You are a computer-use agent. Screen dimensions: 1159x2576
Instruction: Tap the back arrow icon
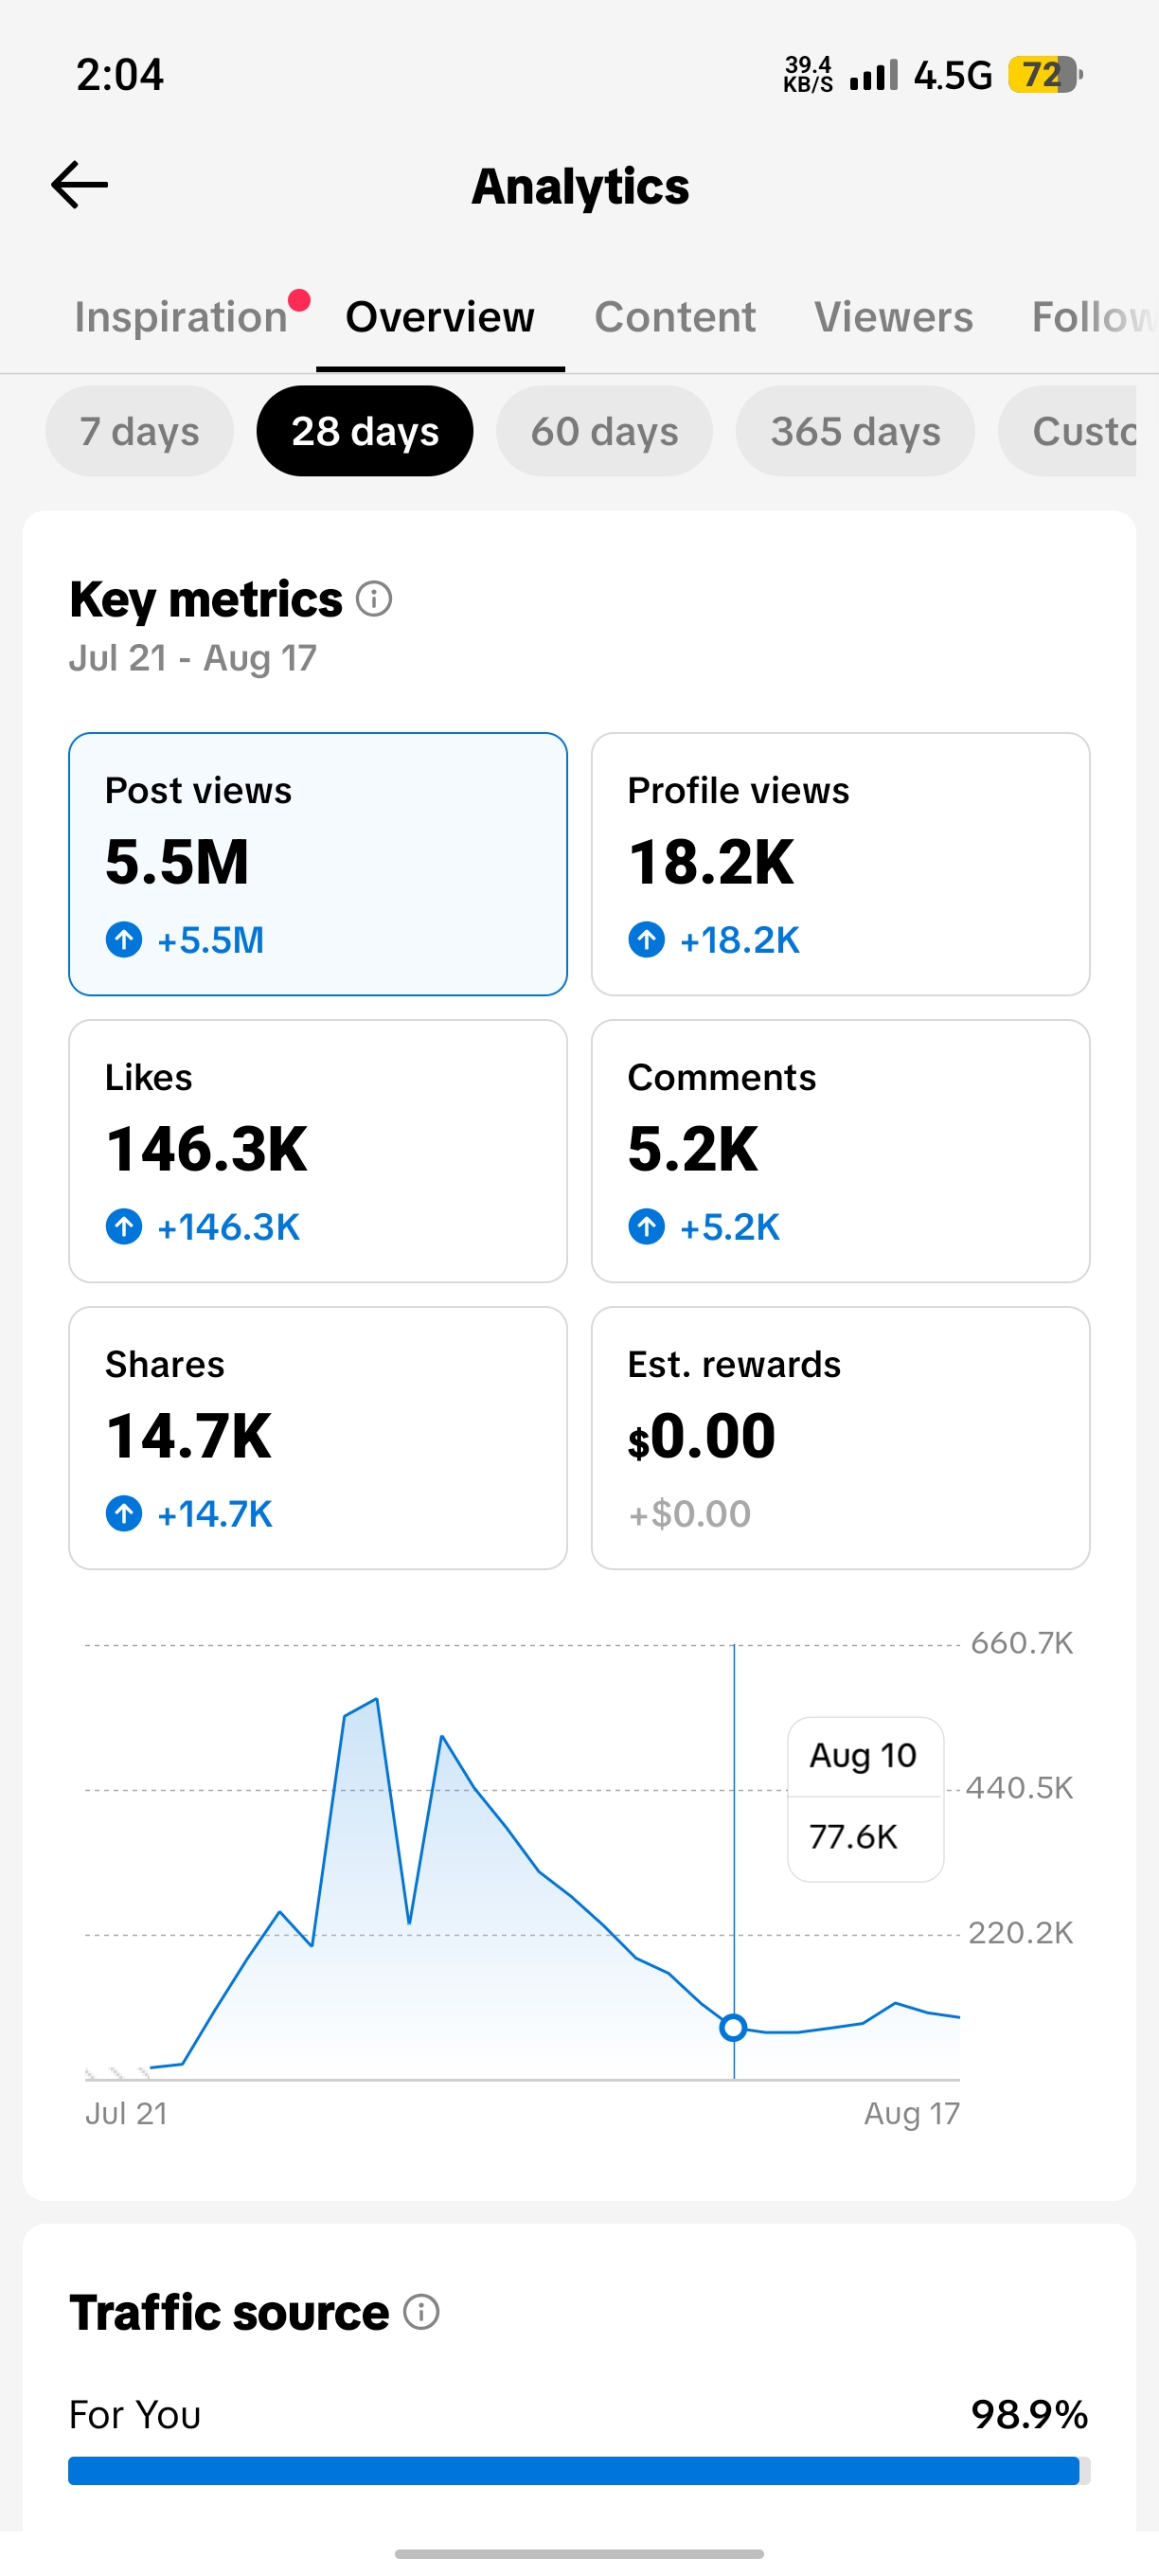click(x=79, y=185)
